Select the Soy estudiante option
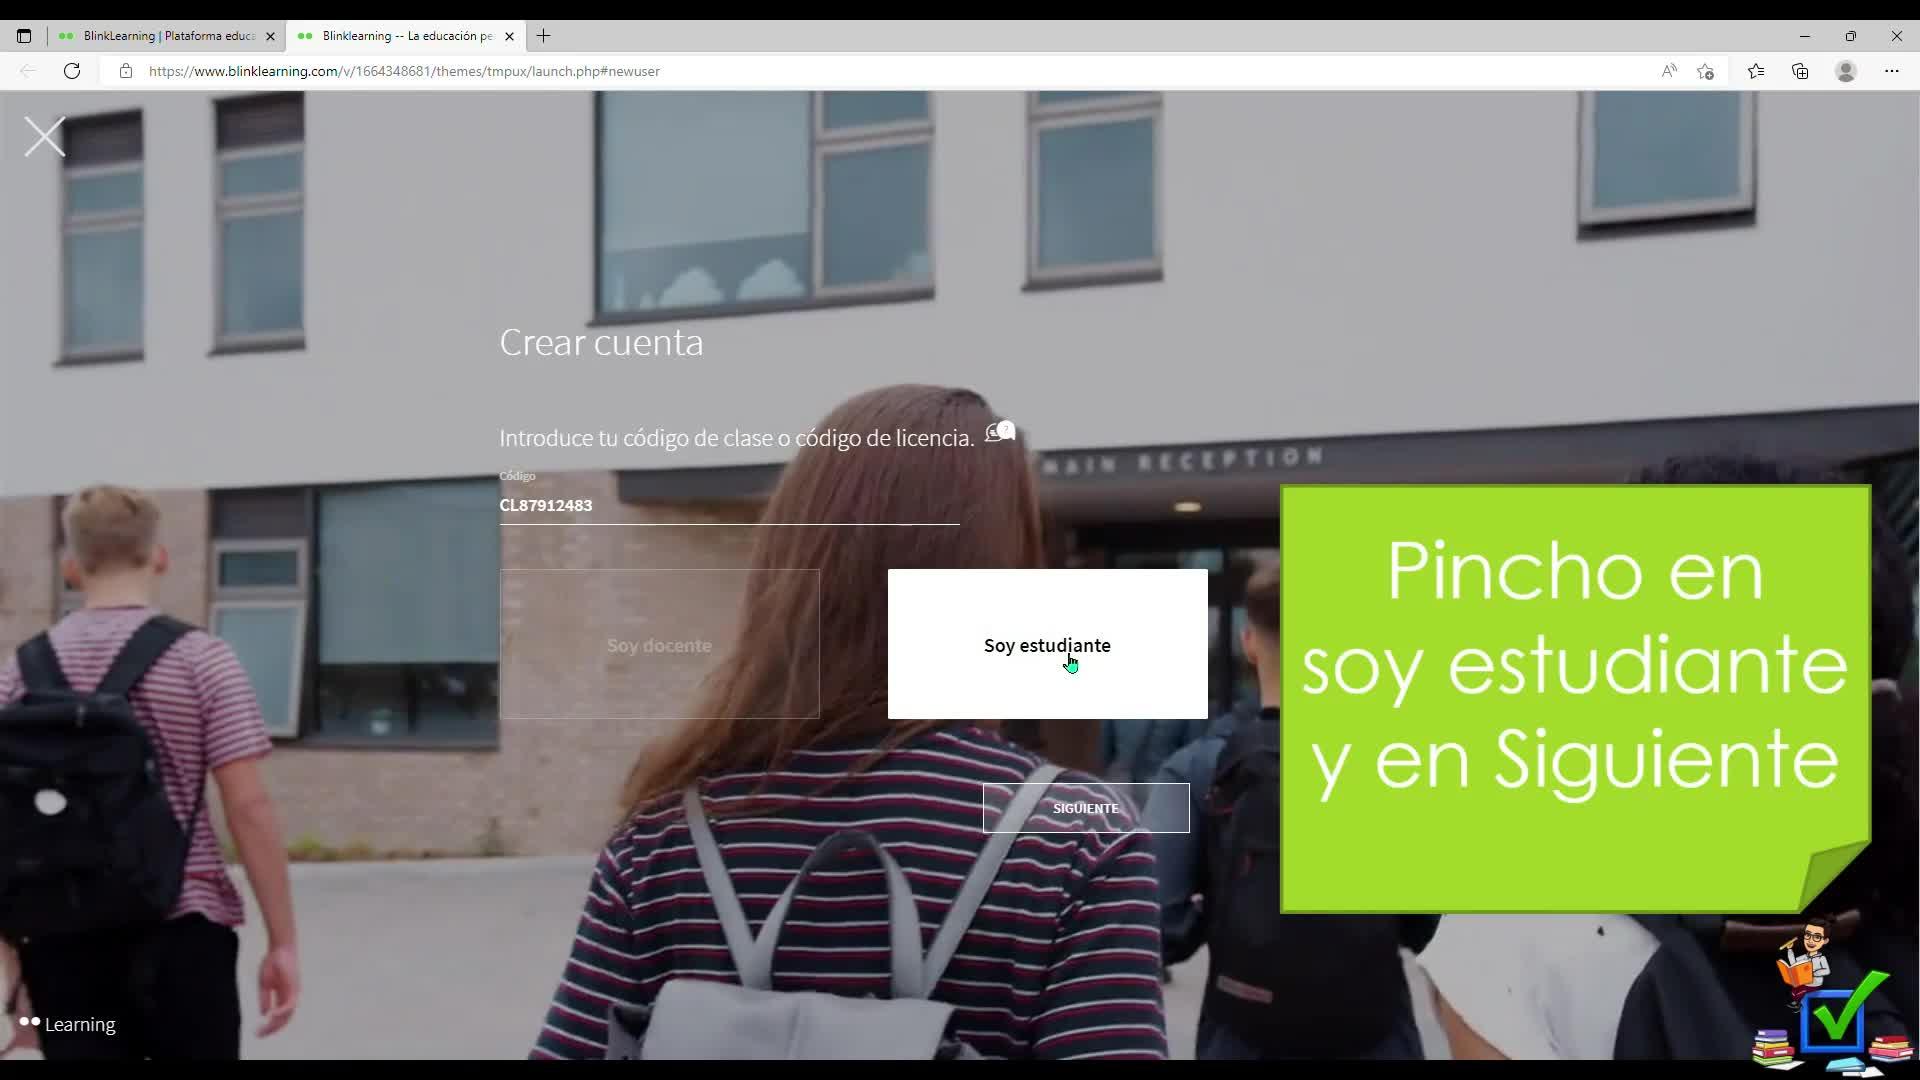The width and height of the screenshot is (1920, 1080). 1047,644
